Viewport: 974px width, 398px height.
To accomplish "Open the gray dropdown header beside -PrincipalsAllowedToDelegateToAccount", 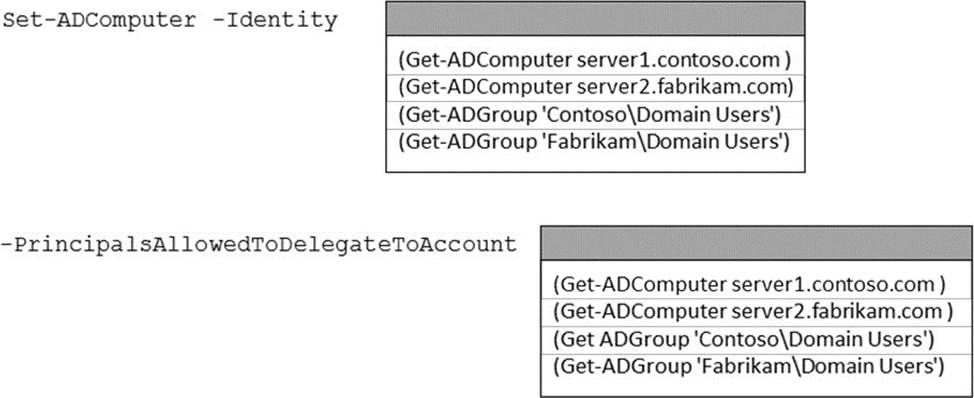I will pyautogui.click(x=757, y=243).
